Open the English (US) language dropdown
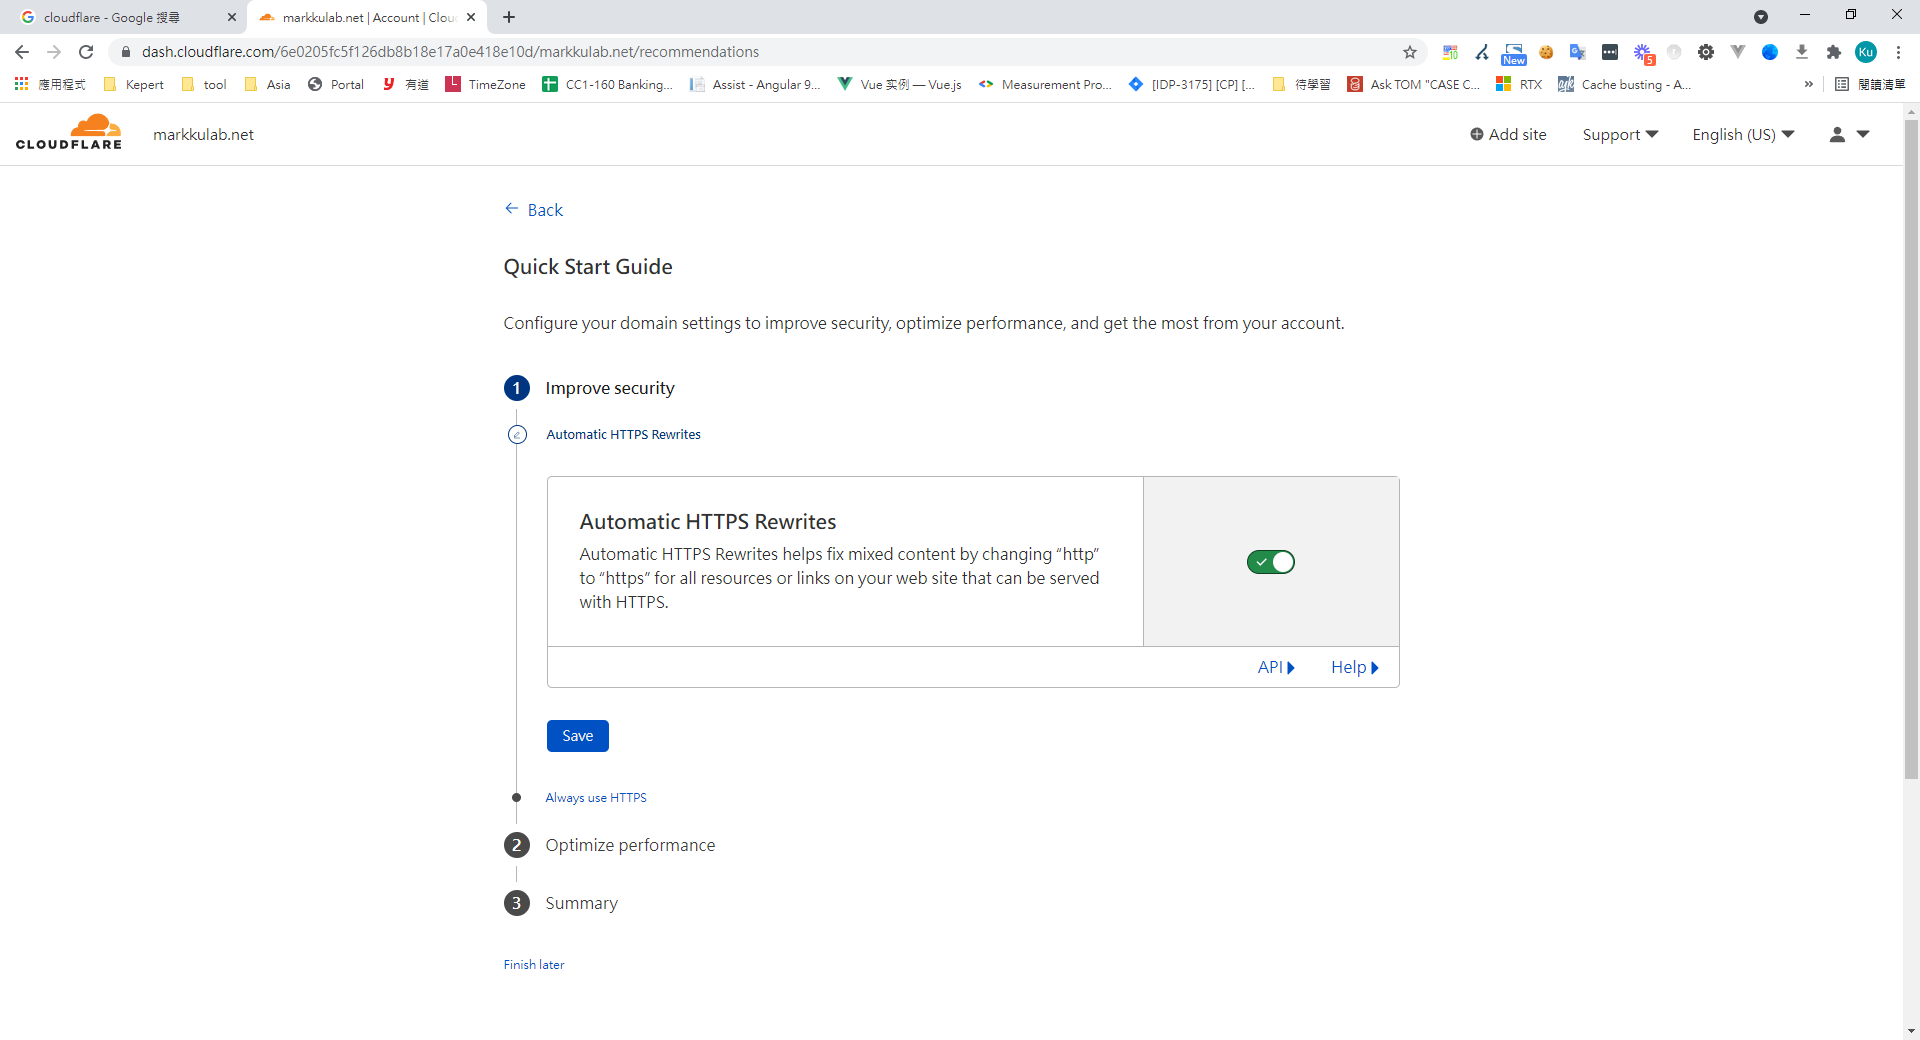Screen dimensions: 1920x1040 [x=1743, y=134]
